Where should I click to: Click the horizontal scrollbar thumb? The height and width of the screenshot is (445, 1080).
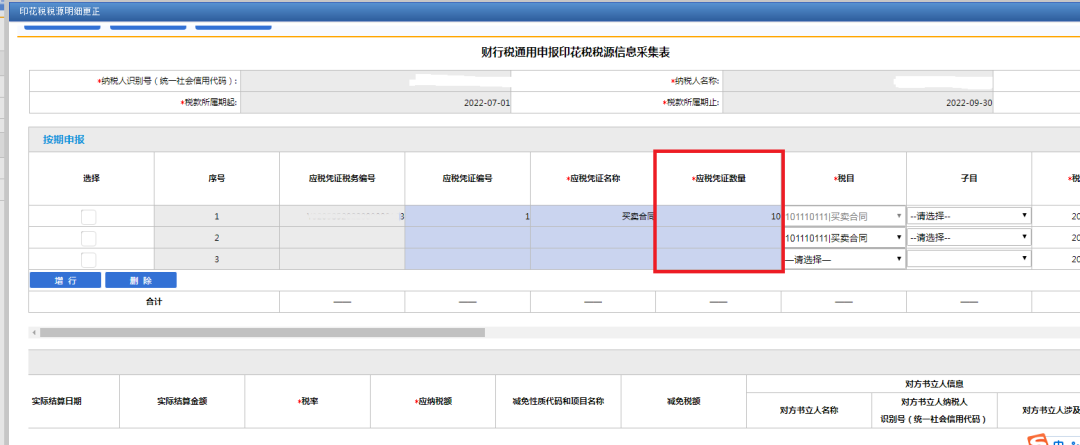[262, 332]
